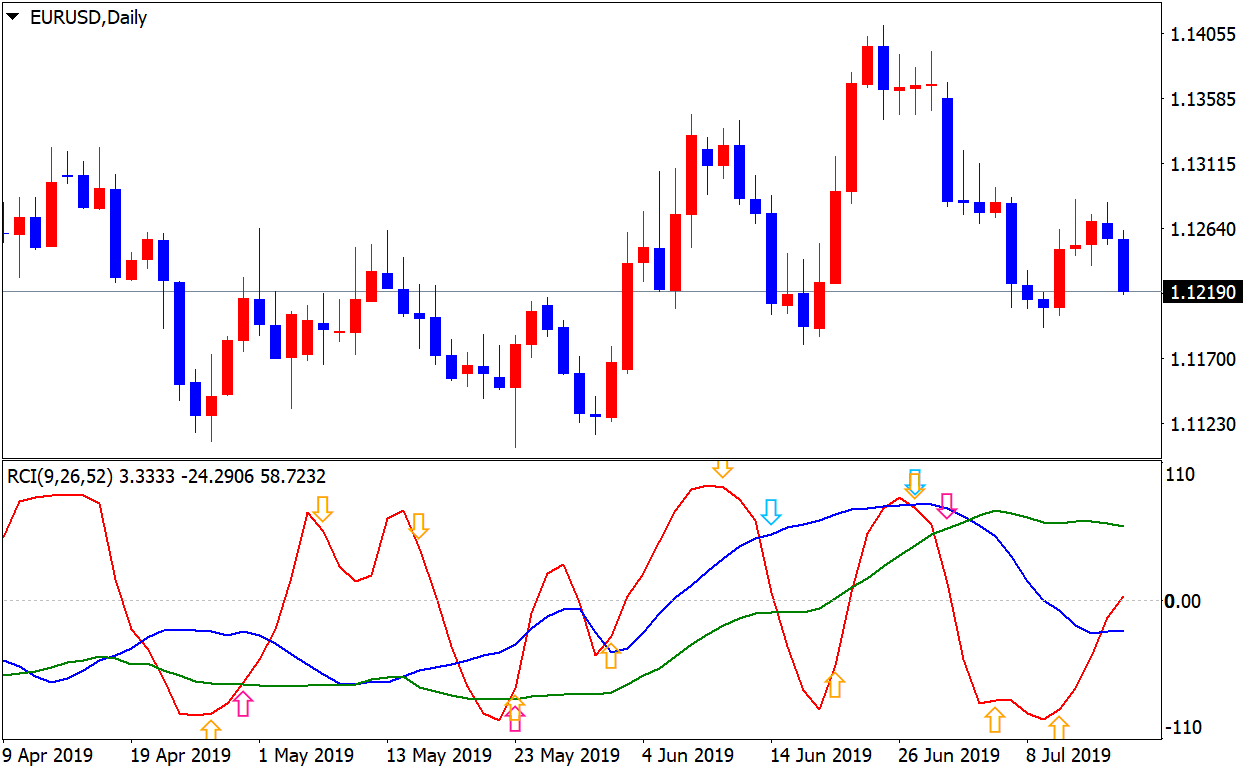Click the EURUSD,Daily chart title

click(x=87, y=17)
